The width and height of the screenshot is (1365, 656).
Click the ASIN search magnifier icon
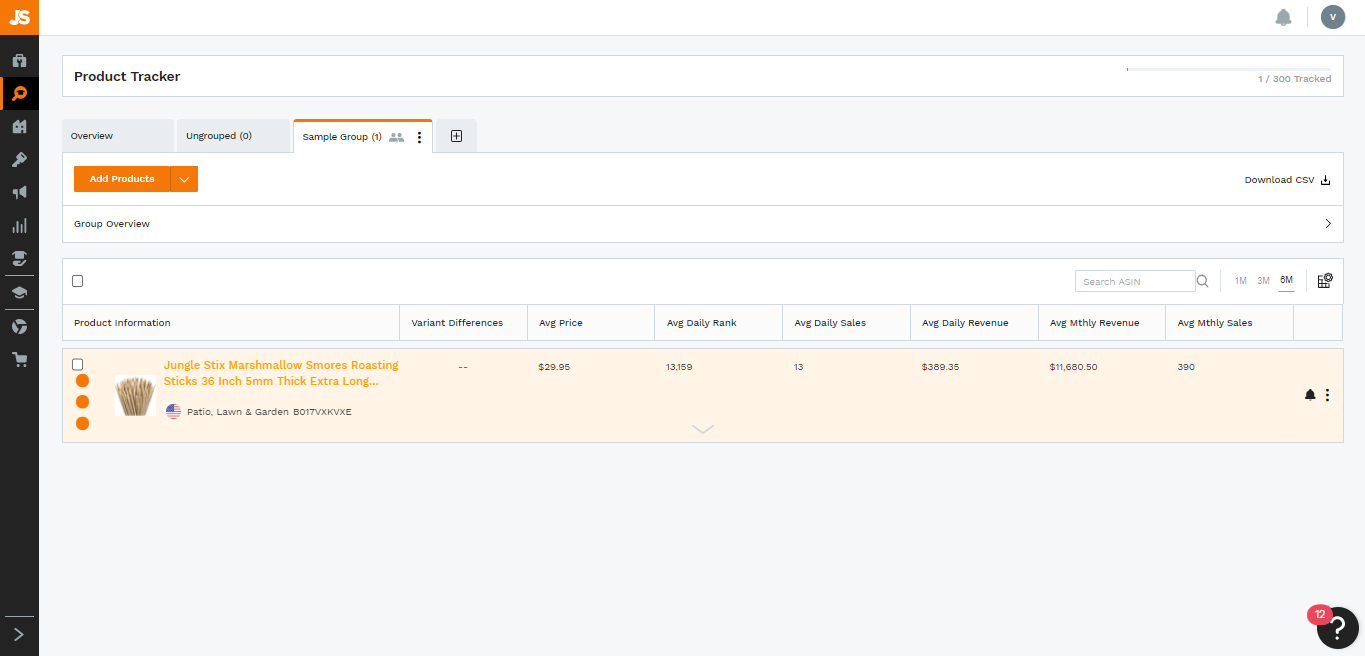tap(1203, 281)
